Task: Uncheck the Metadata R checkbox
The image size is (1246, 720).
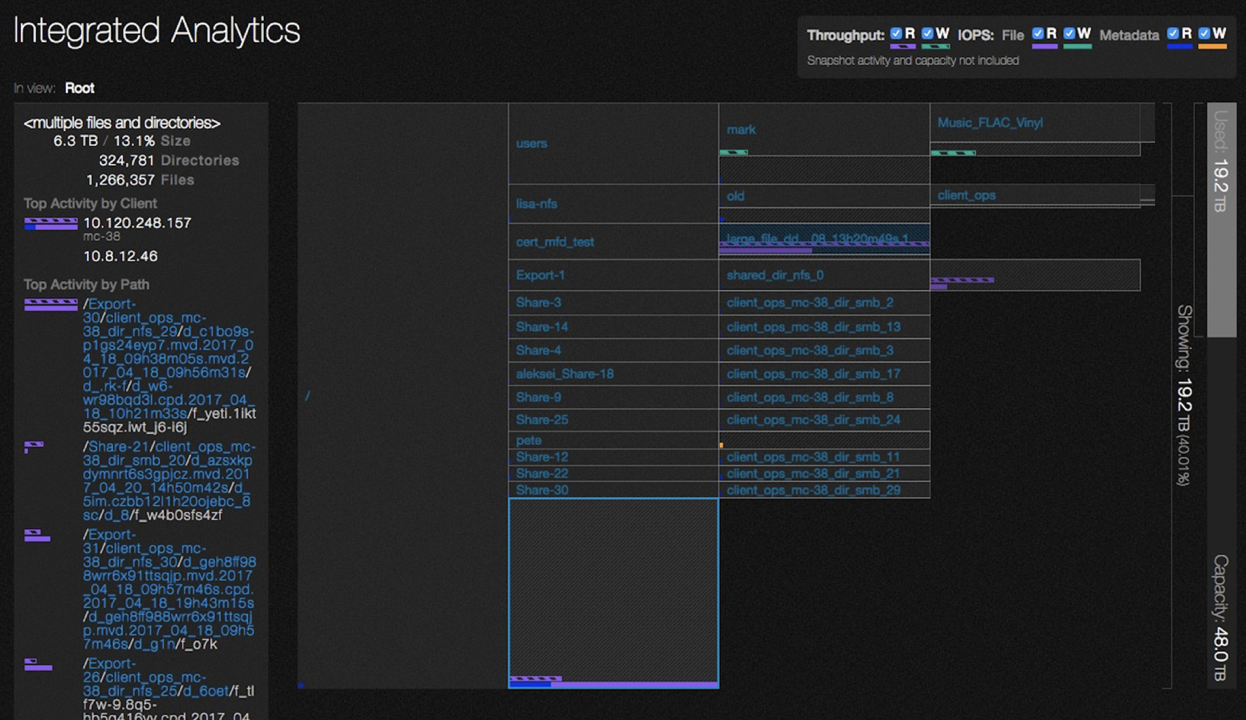Action: [1173, 34]
